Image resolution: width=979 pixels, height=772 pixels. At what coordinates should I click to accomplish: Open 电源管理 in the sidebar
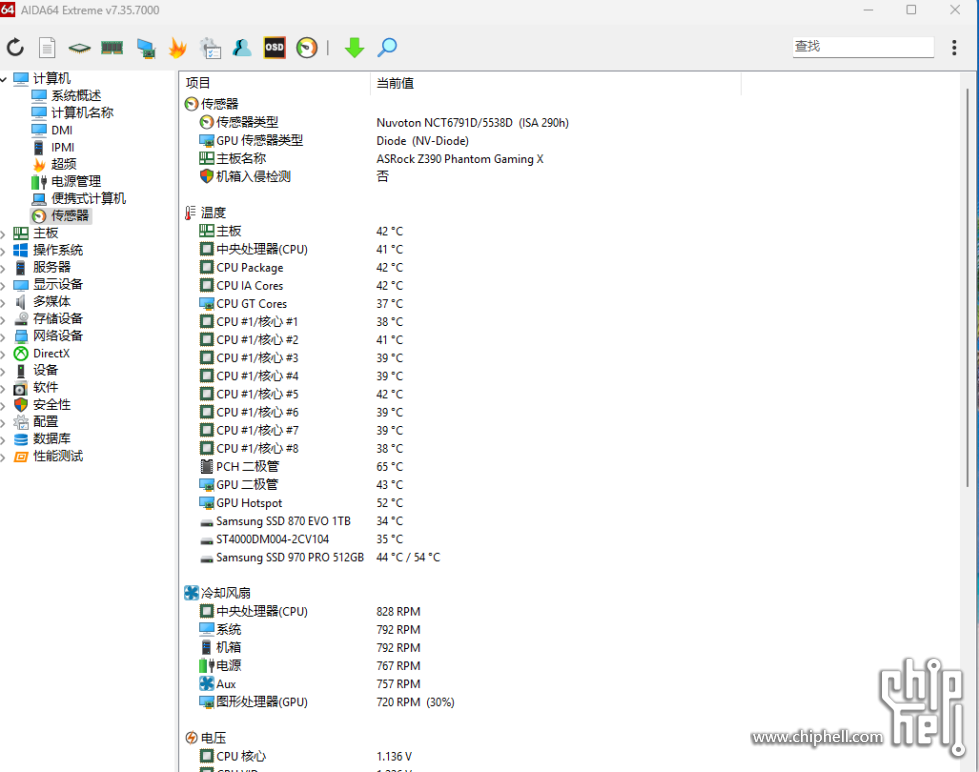(76, 182)
